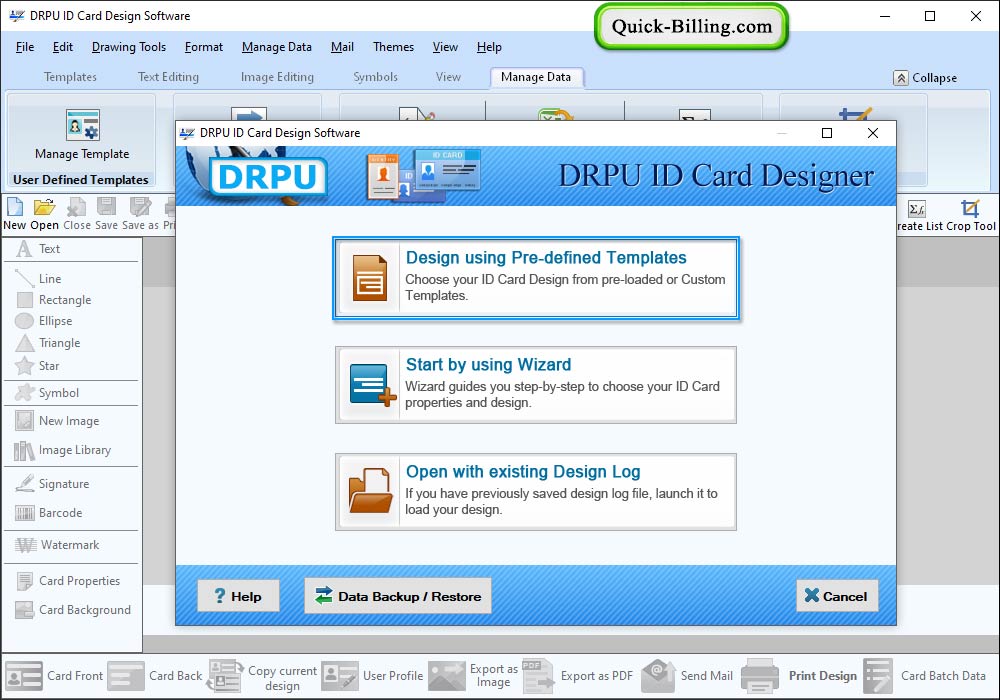Open the Image Library
Viewport: 1000px width, 700px height.
point(62,450)
